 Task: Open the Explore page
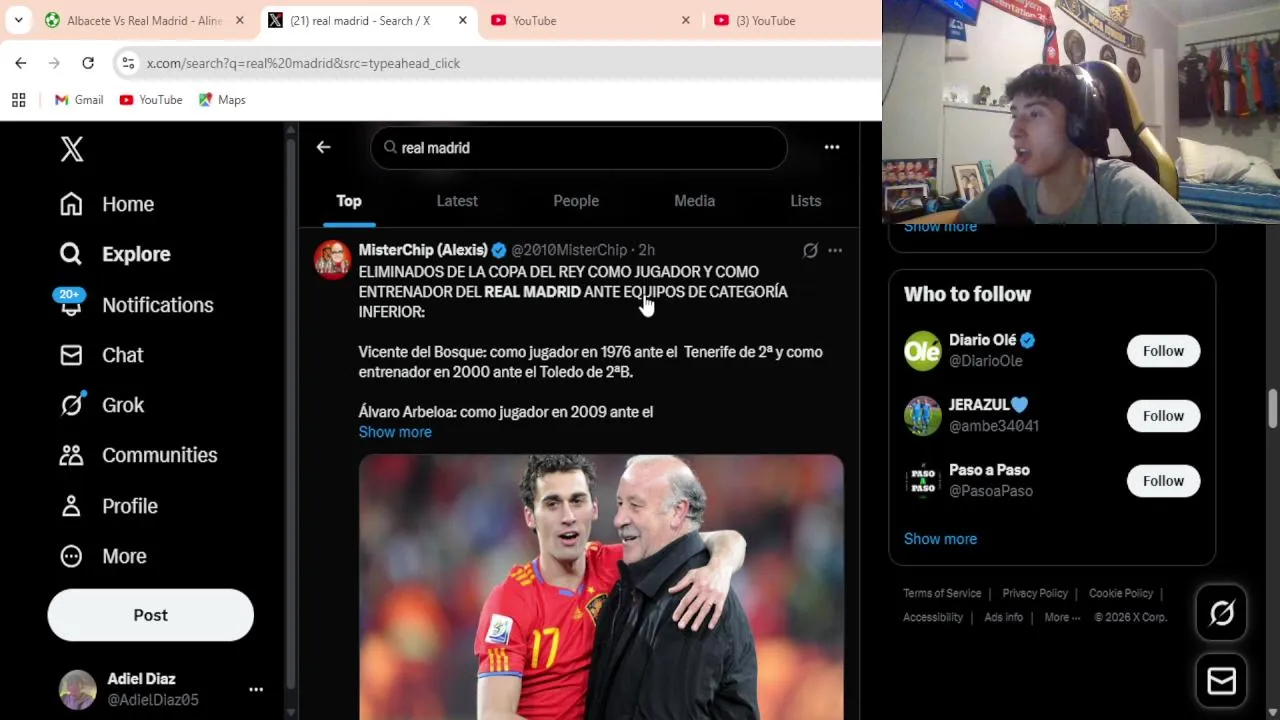click(115, 254)
